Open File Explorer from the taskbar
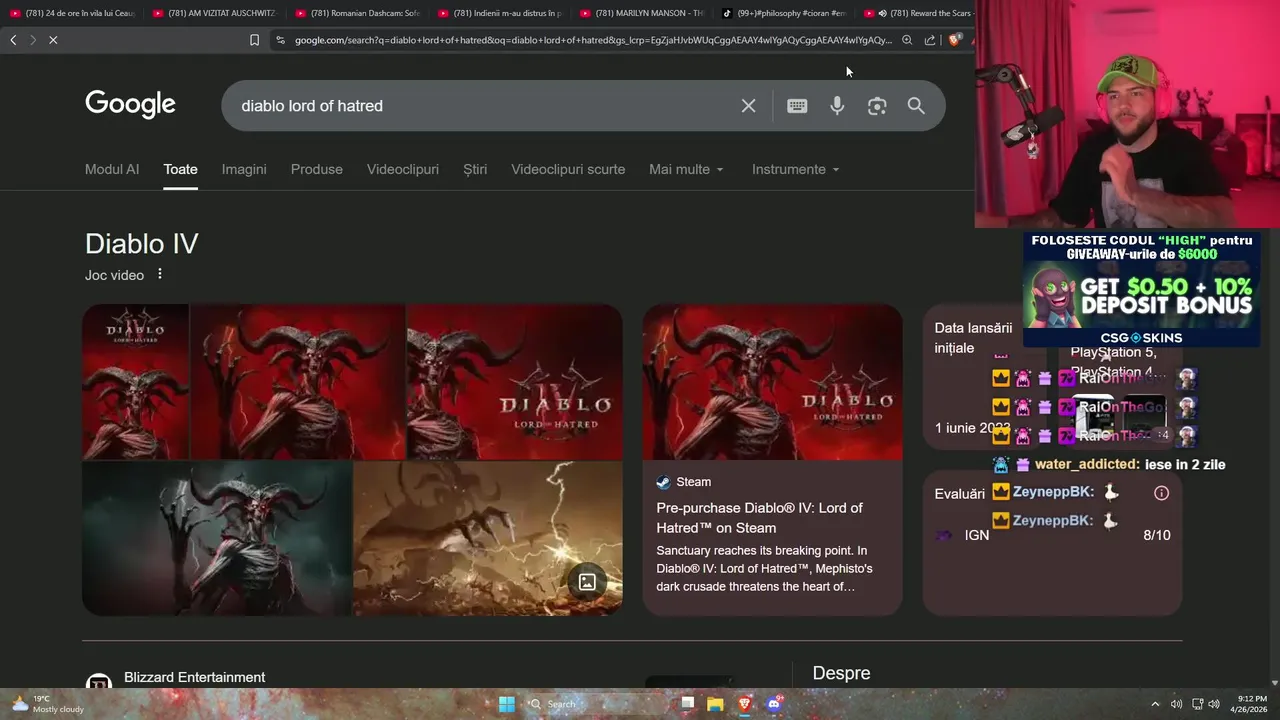Image resolution: width=1280 pixels, height=720 pixels. (715, 704)
